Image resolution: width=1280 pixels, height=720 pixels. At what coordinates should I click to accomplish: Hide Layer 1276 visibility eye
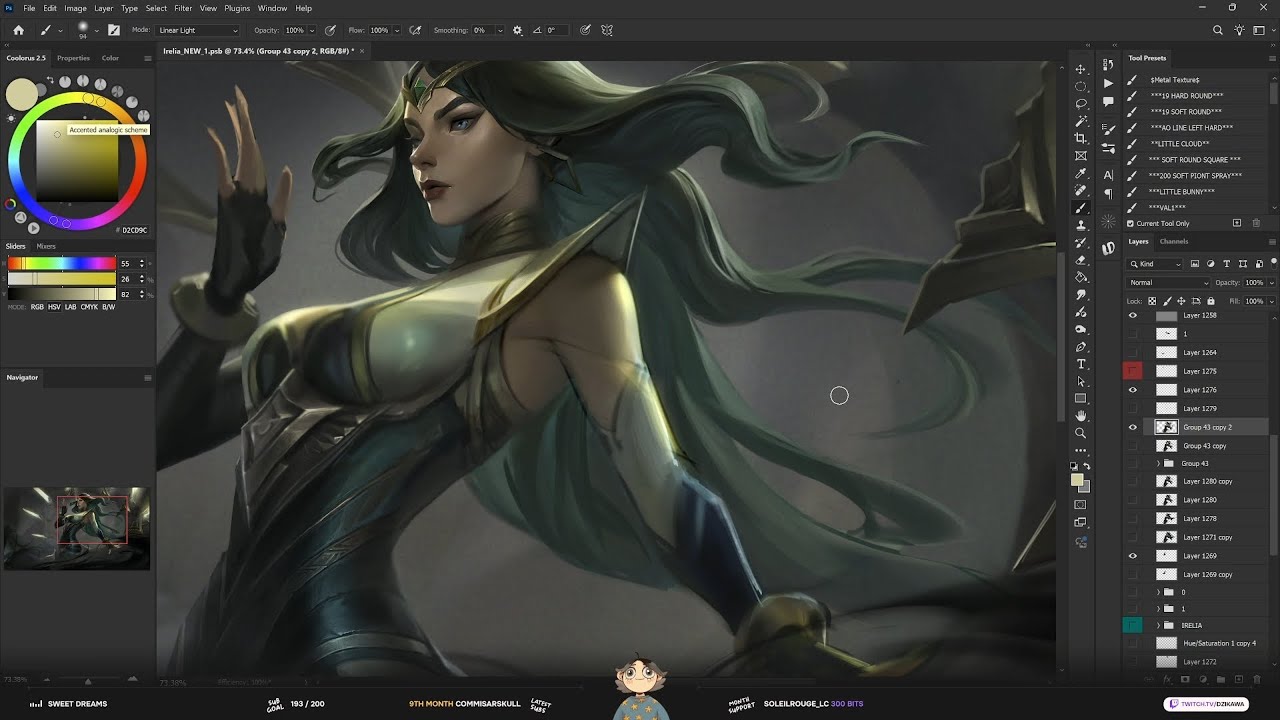(1133, 390)
